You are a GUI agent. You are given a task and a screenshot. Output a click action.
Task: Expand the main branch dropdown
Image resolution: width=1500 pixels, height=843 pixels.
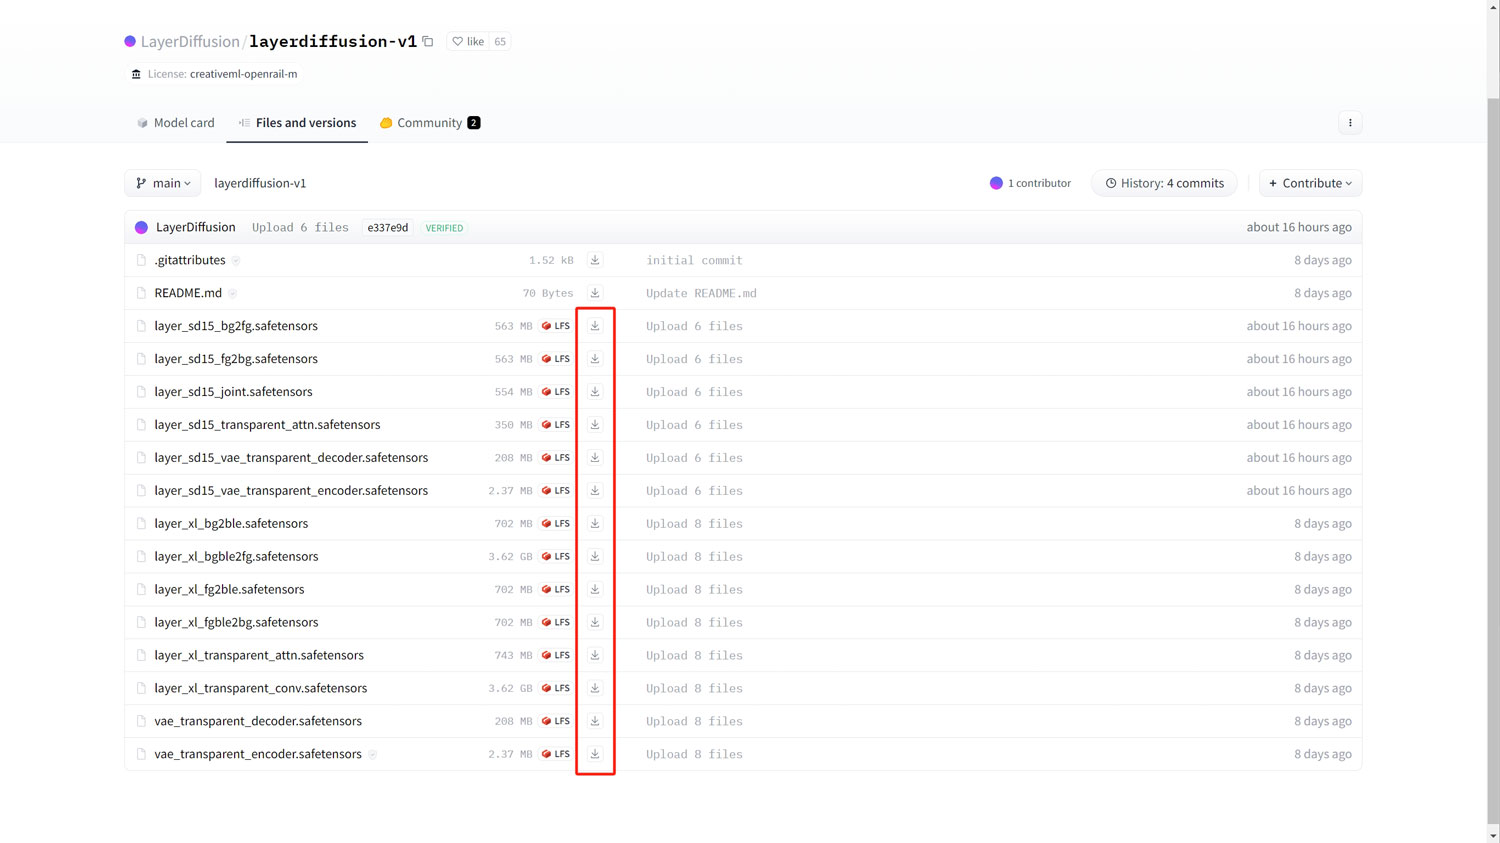(x=163, y=183)
